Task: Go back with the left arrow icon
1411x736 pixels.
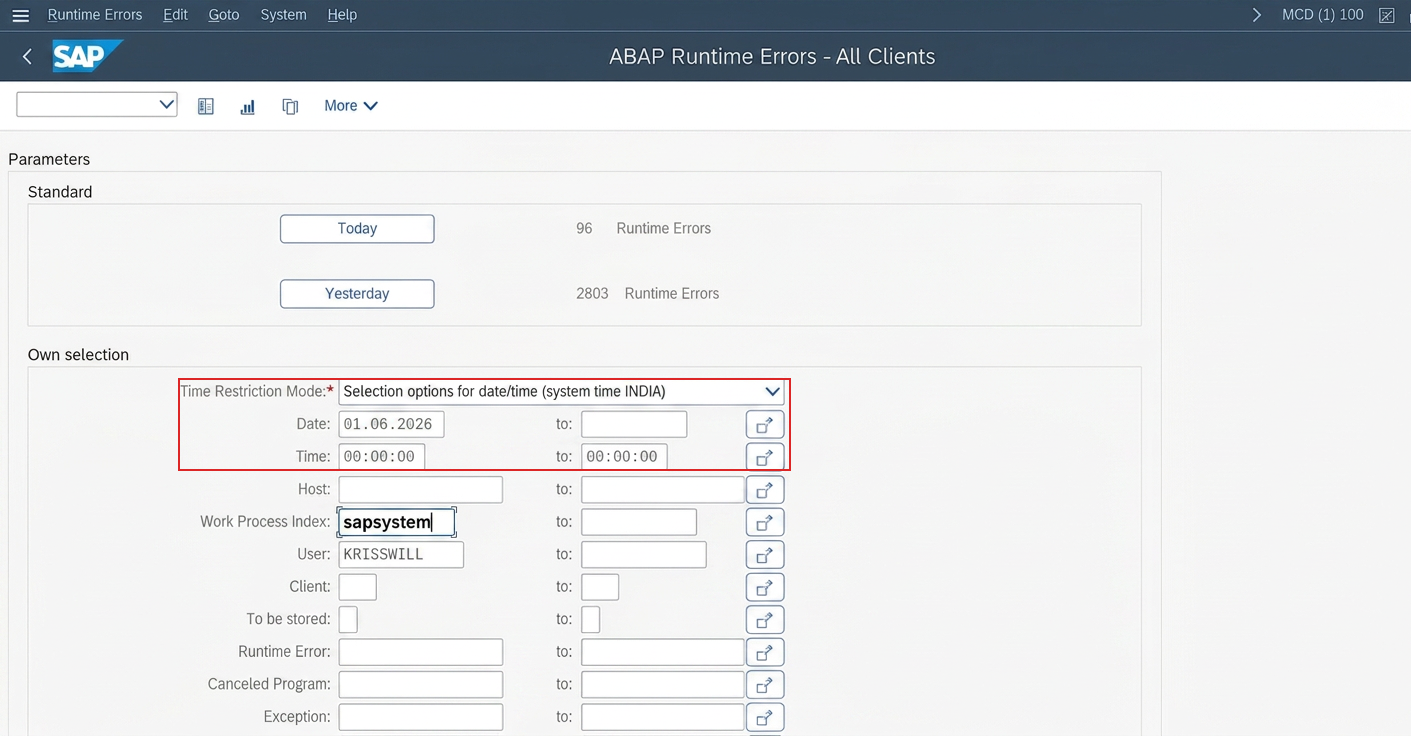Action: (27, 57)
